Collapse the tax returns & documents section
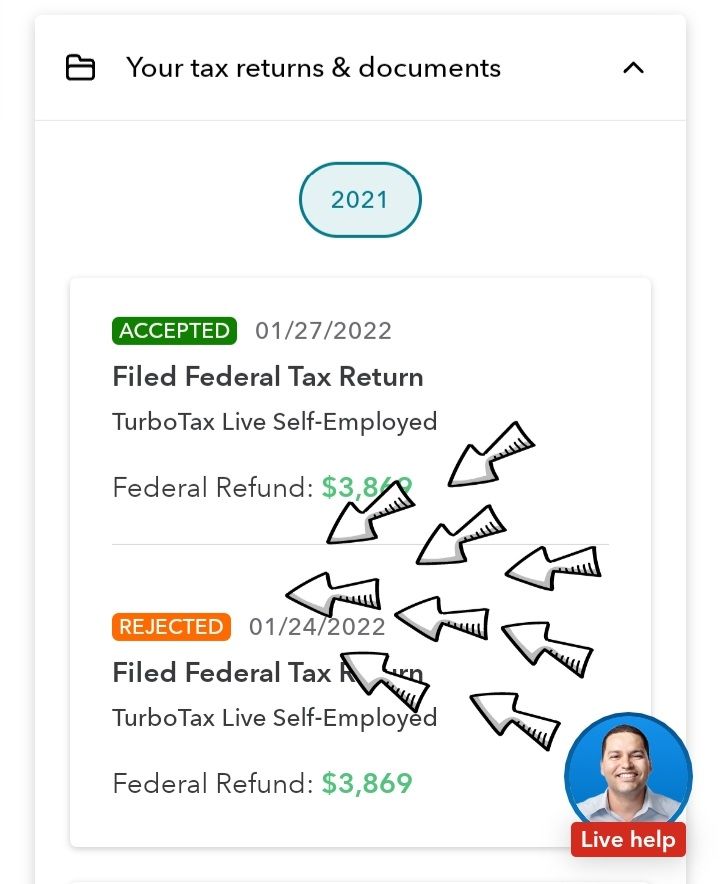720x884 pixels. (x=633, y=68)
